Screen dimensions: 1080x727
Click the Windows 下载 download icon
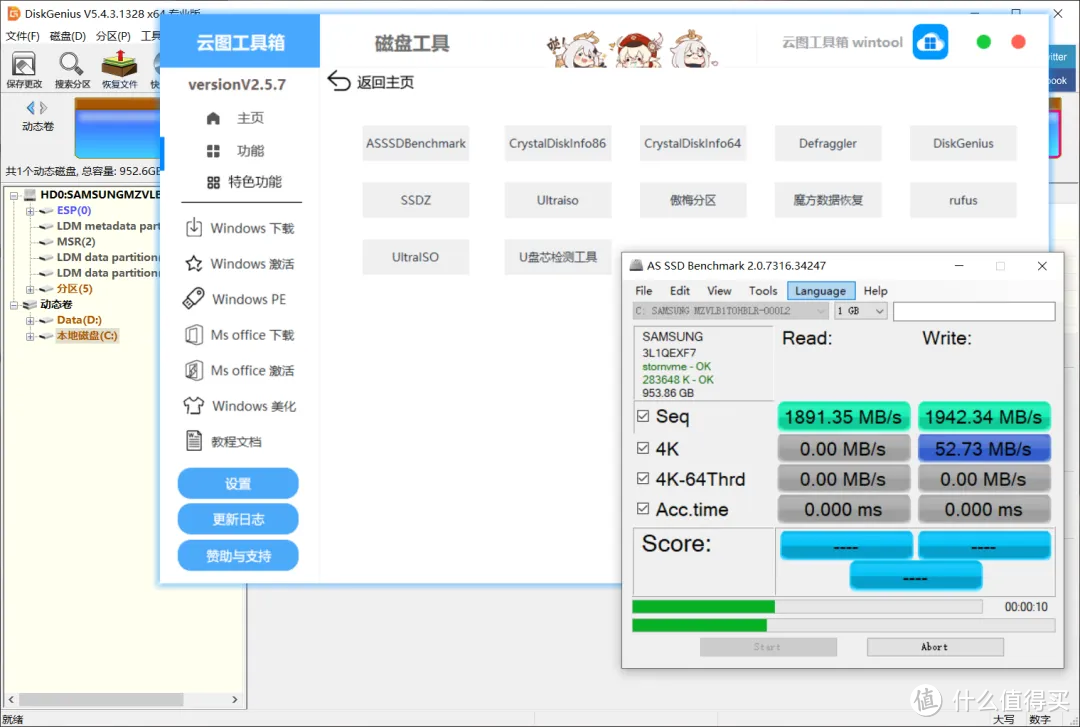point(194,227)
